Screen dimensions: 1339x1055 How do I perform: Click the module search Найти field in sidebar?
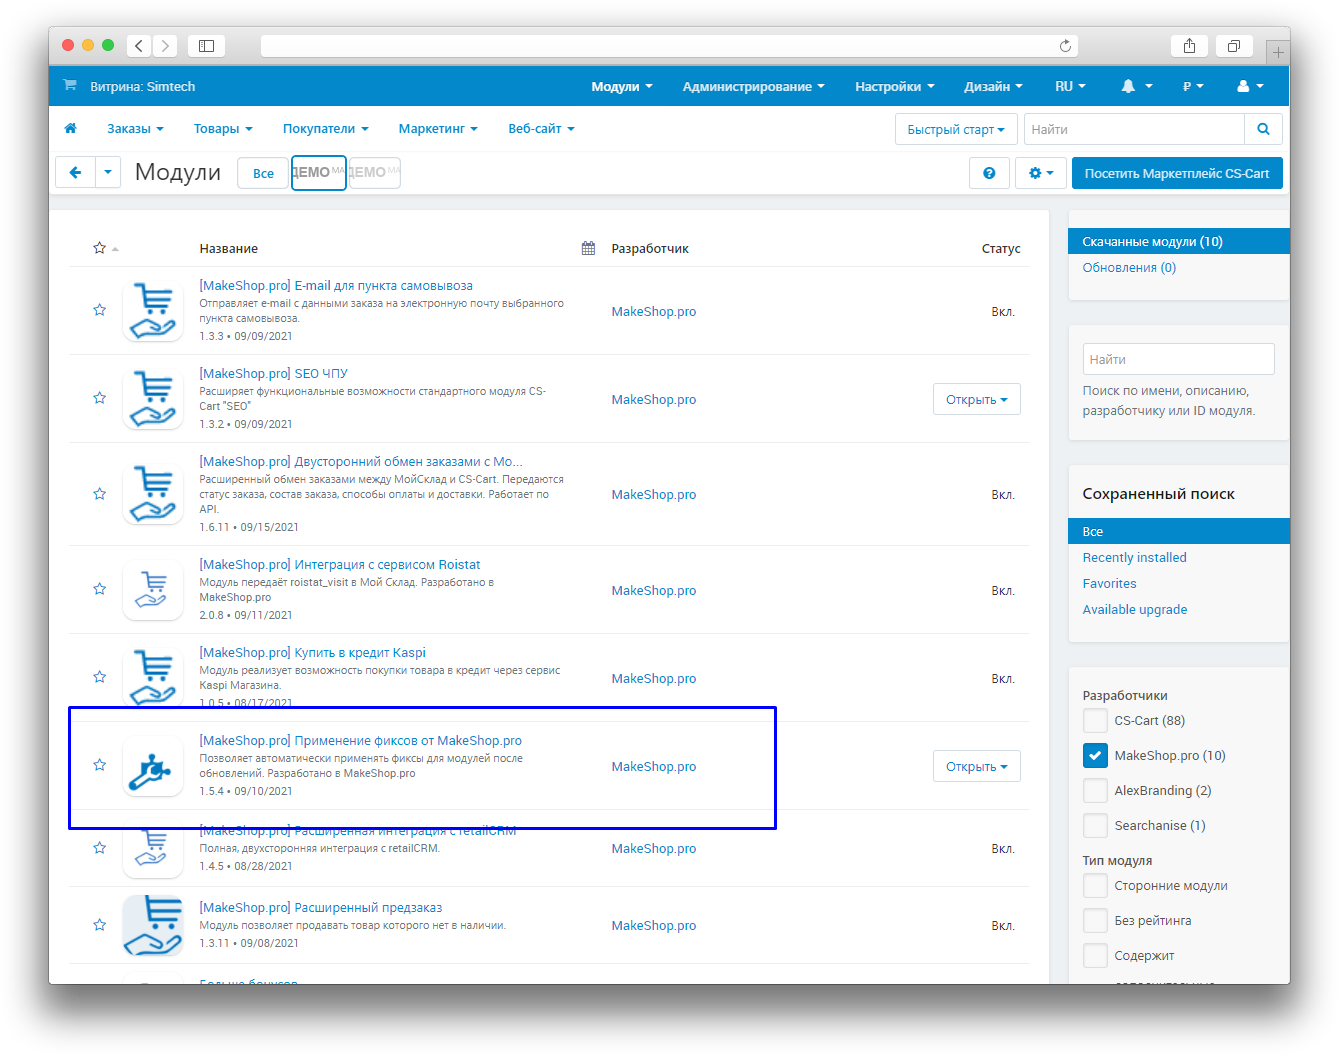point(1178,359)
